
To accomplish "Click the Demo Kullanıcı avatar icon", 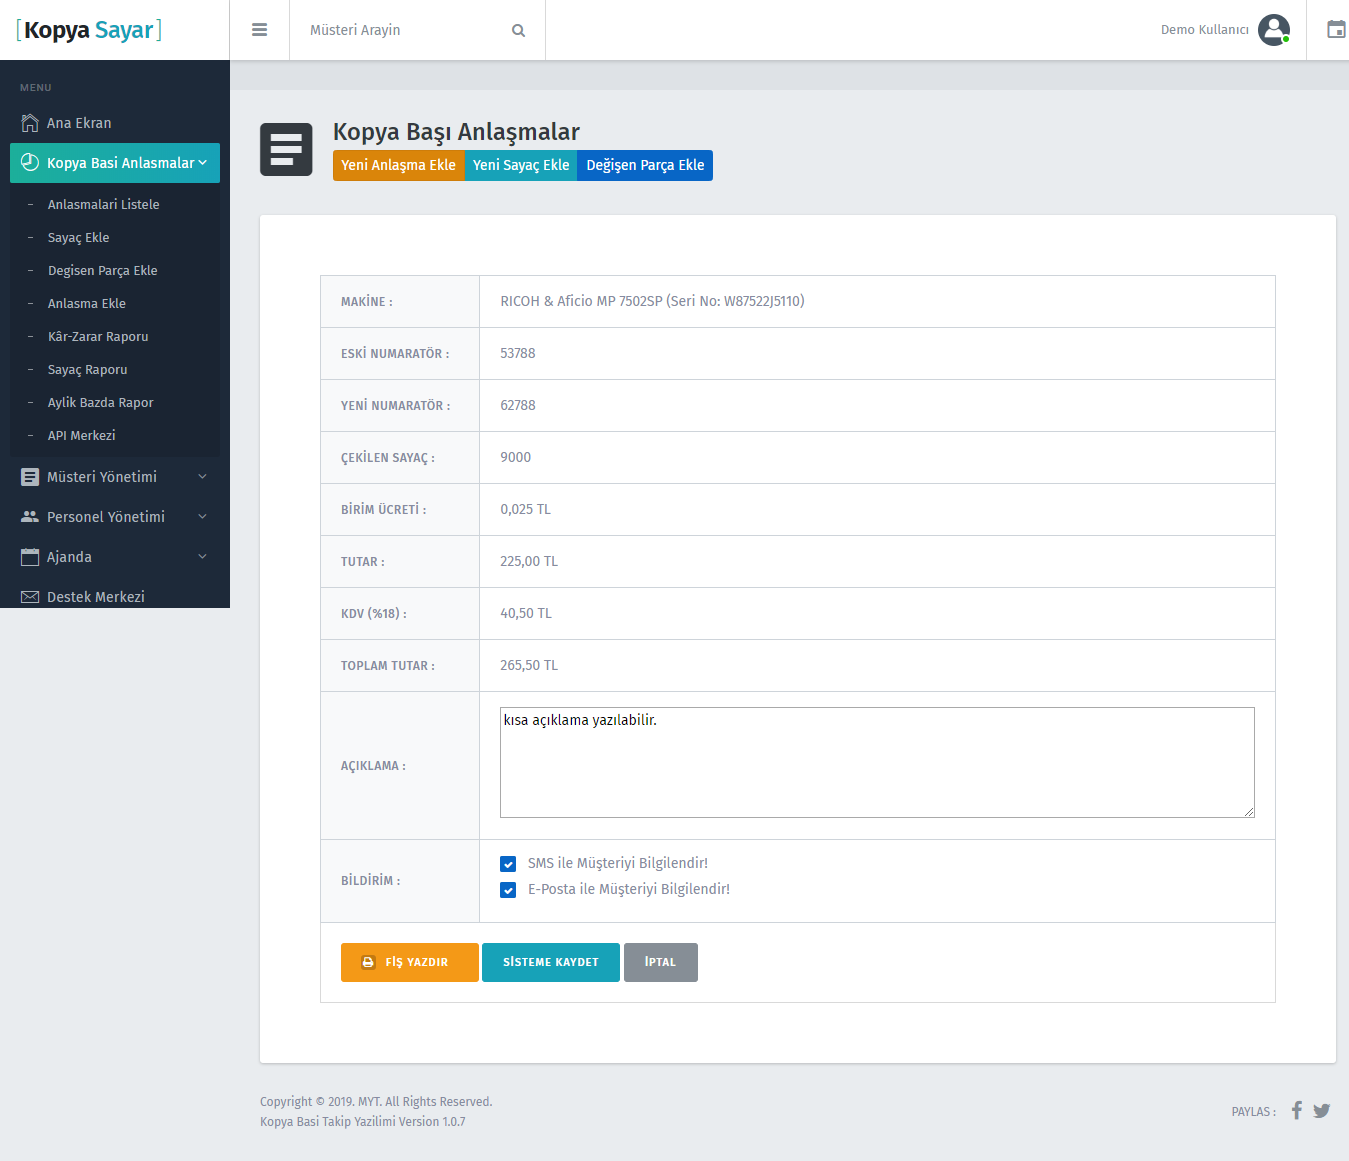I will [1273, 30].
